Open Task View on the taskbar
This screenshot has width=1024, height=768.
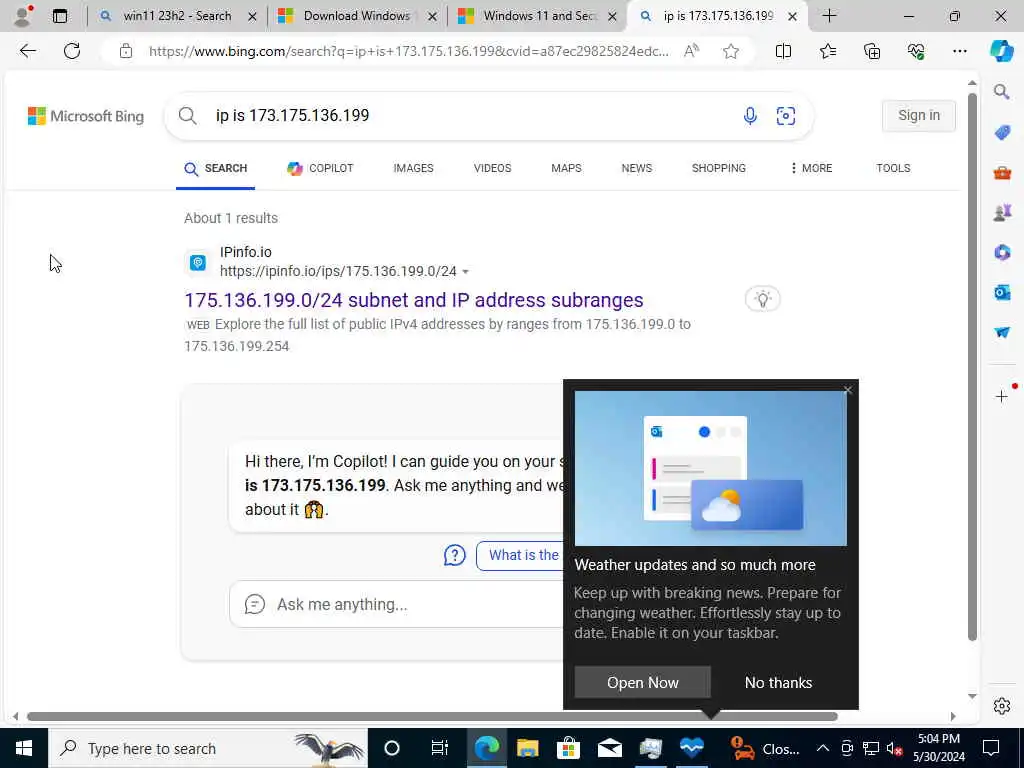[439, 748]
